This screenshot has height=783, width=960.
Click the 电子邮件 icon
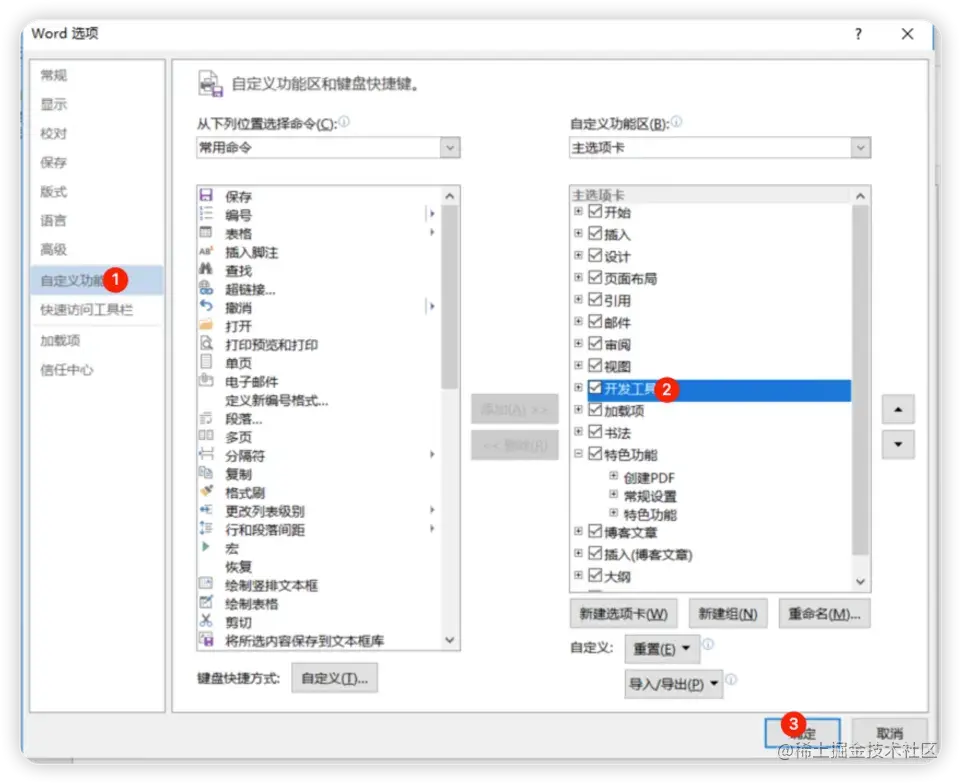click(x=206, y=380)
